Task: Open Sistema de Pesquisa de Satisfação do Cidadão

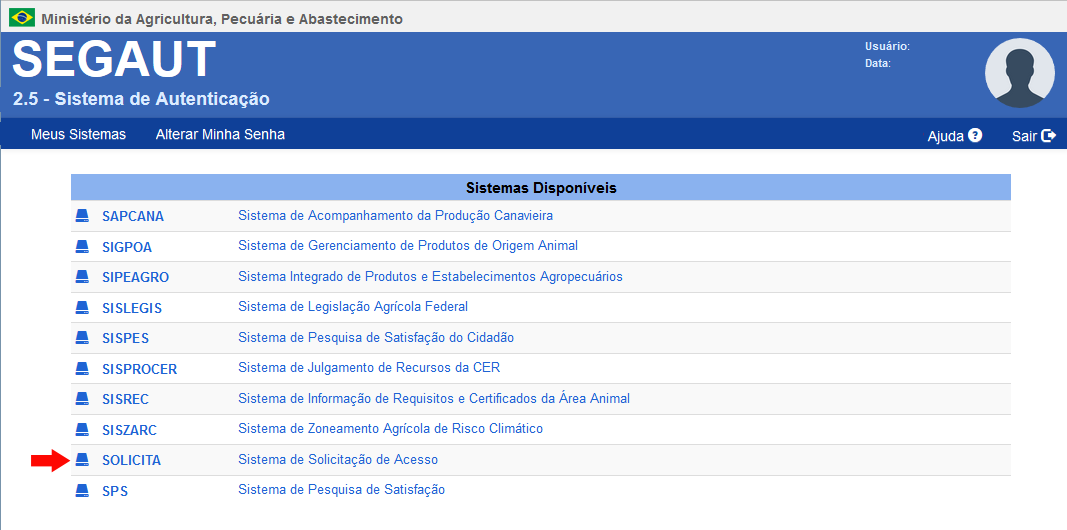Action: (x=376, y=338)
